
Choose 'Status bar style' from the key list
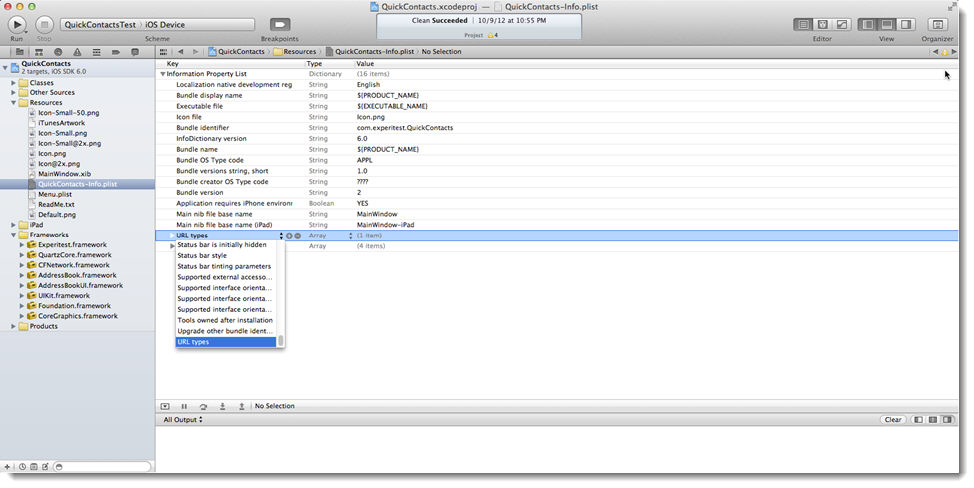point(202,256)
